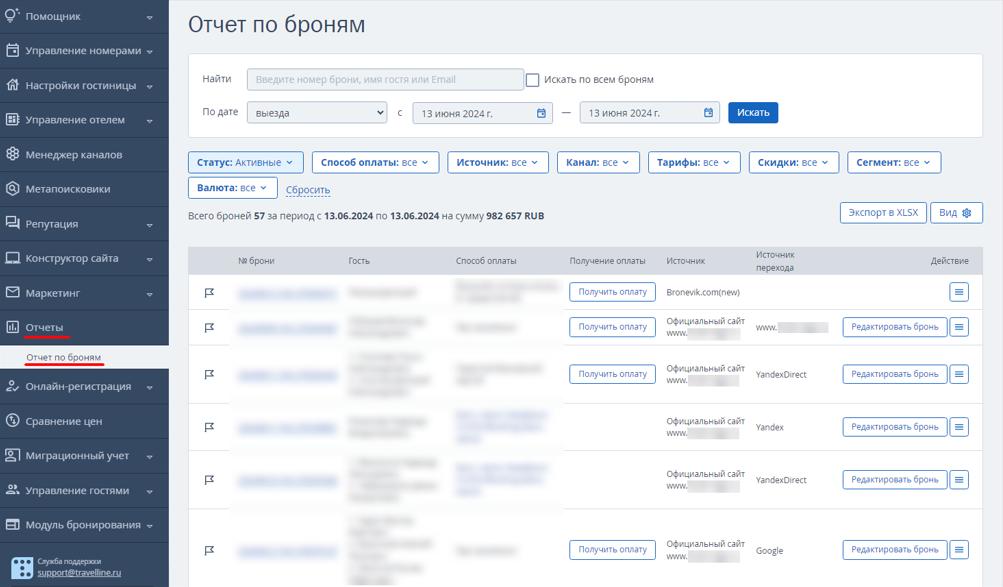Click the Сбросить filters link
The width and height of the screenshot is (1003, 587).
pos(308,190)
